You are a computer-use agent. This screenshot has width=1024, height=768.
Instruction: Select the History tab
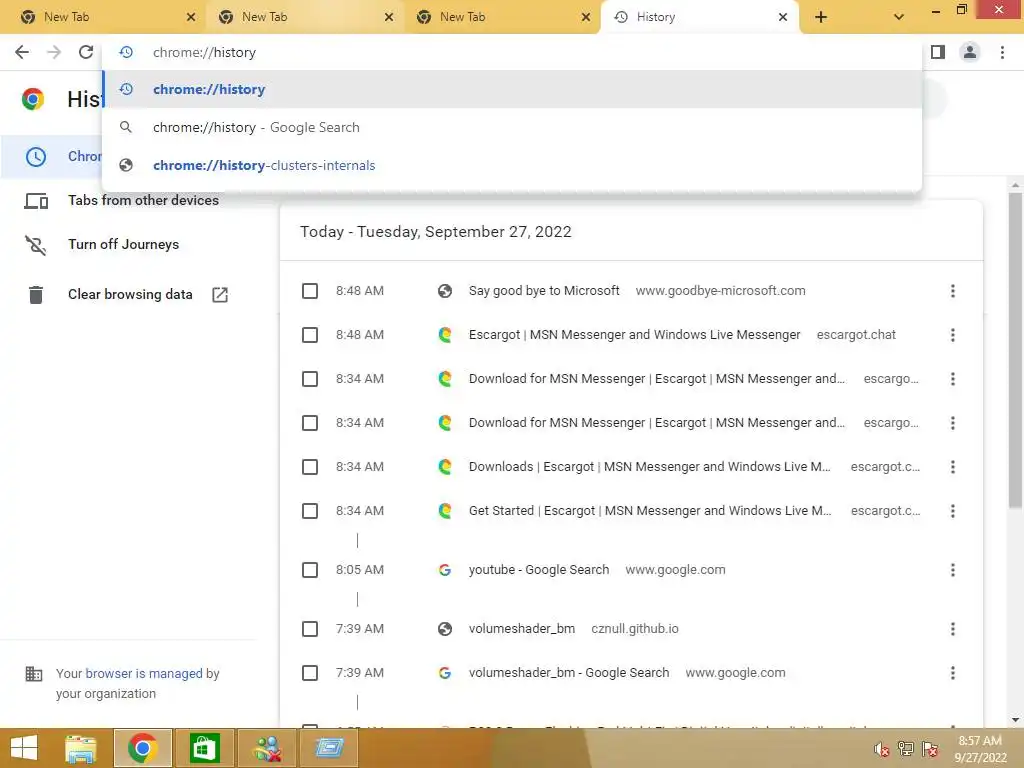point(699,17)
